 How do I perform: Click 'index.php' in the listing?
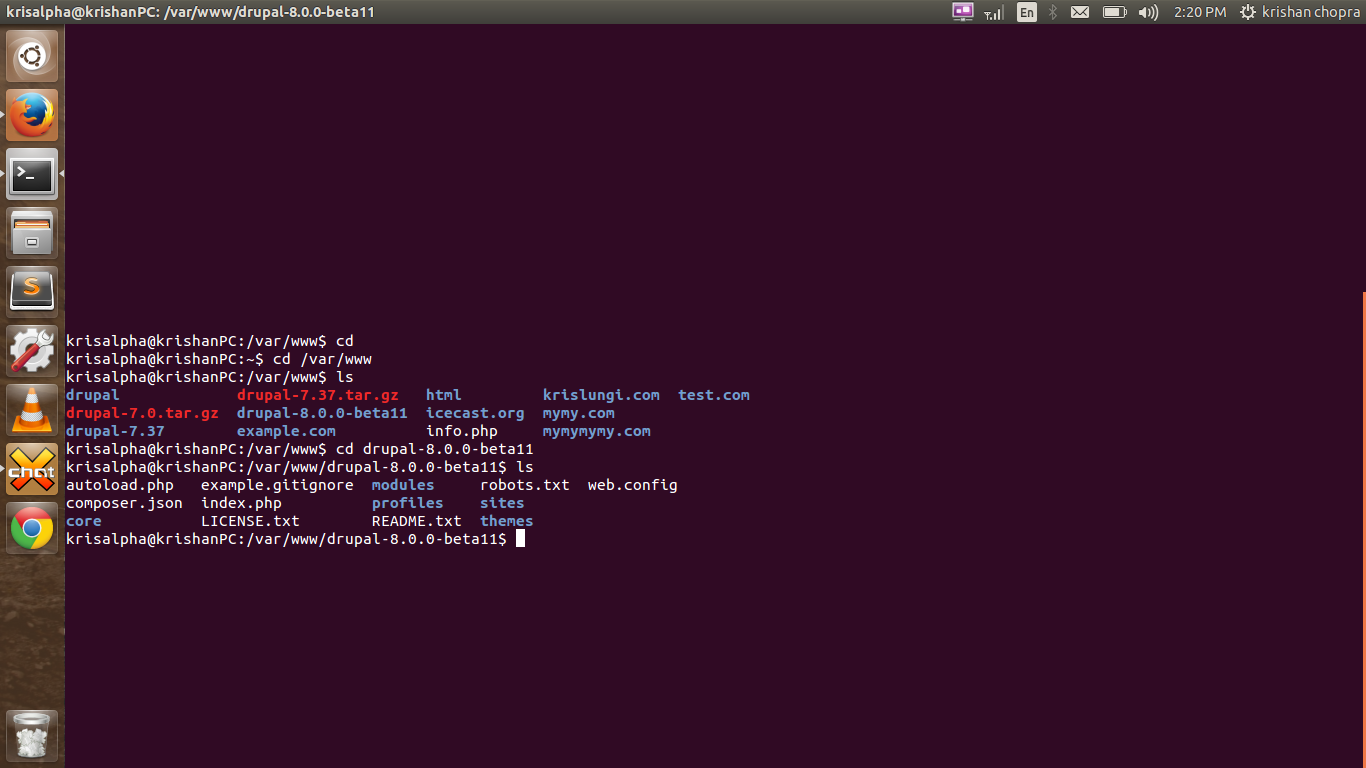(241, 503)
